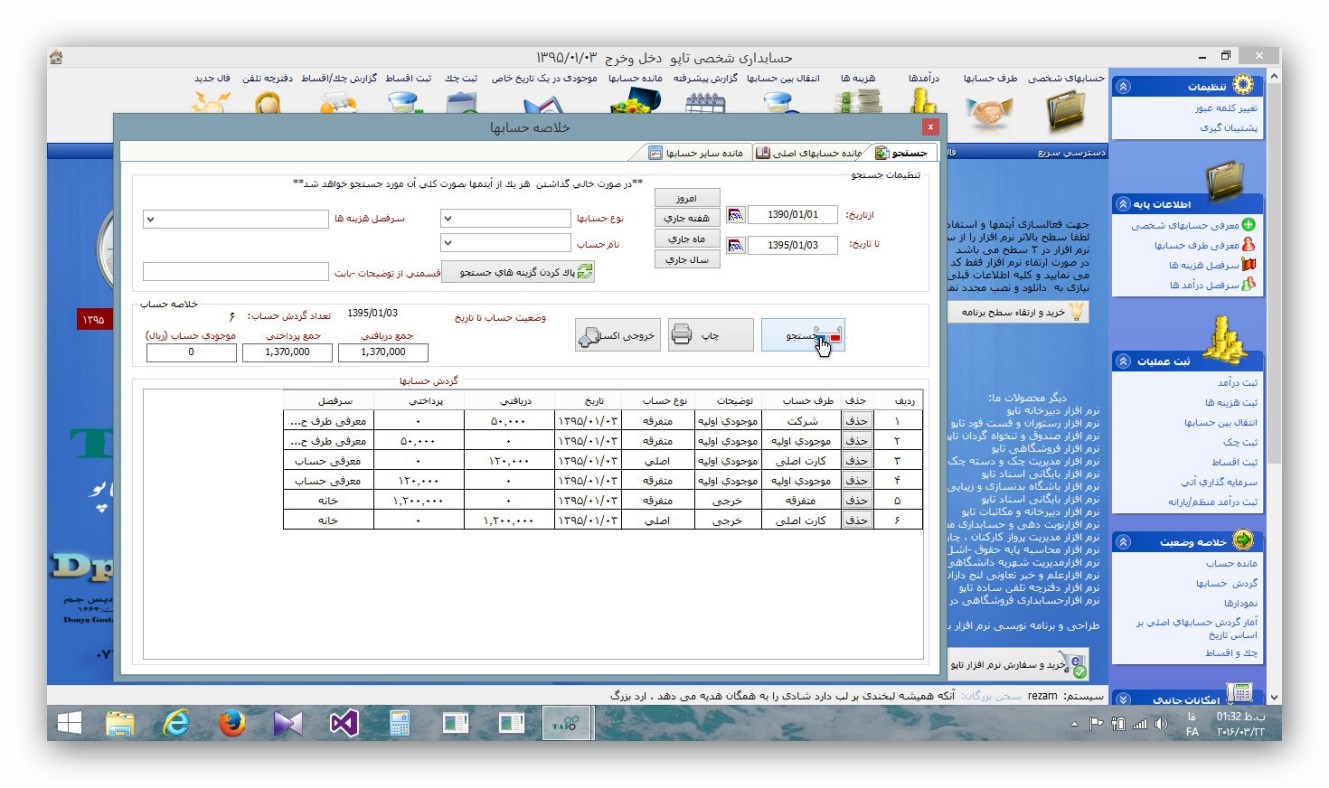
Task: Delete the first row with حذف button
Action: (x=856, y=421)
